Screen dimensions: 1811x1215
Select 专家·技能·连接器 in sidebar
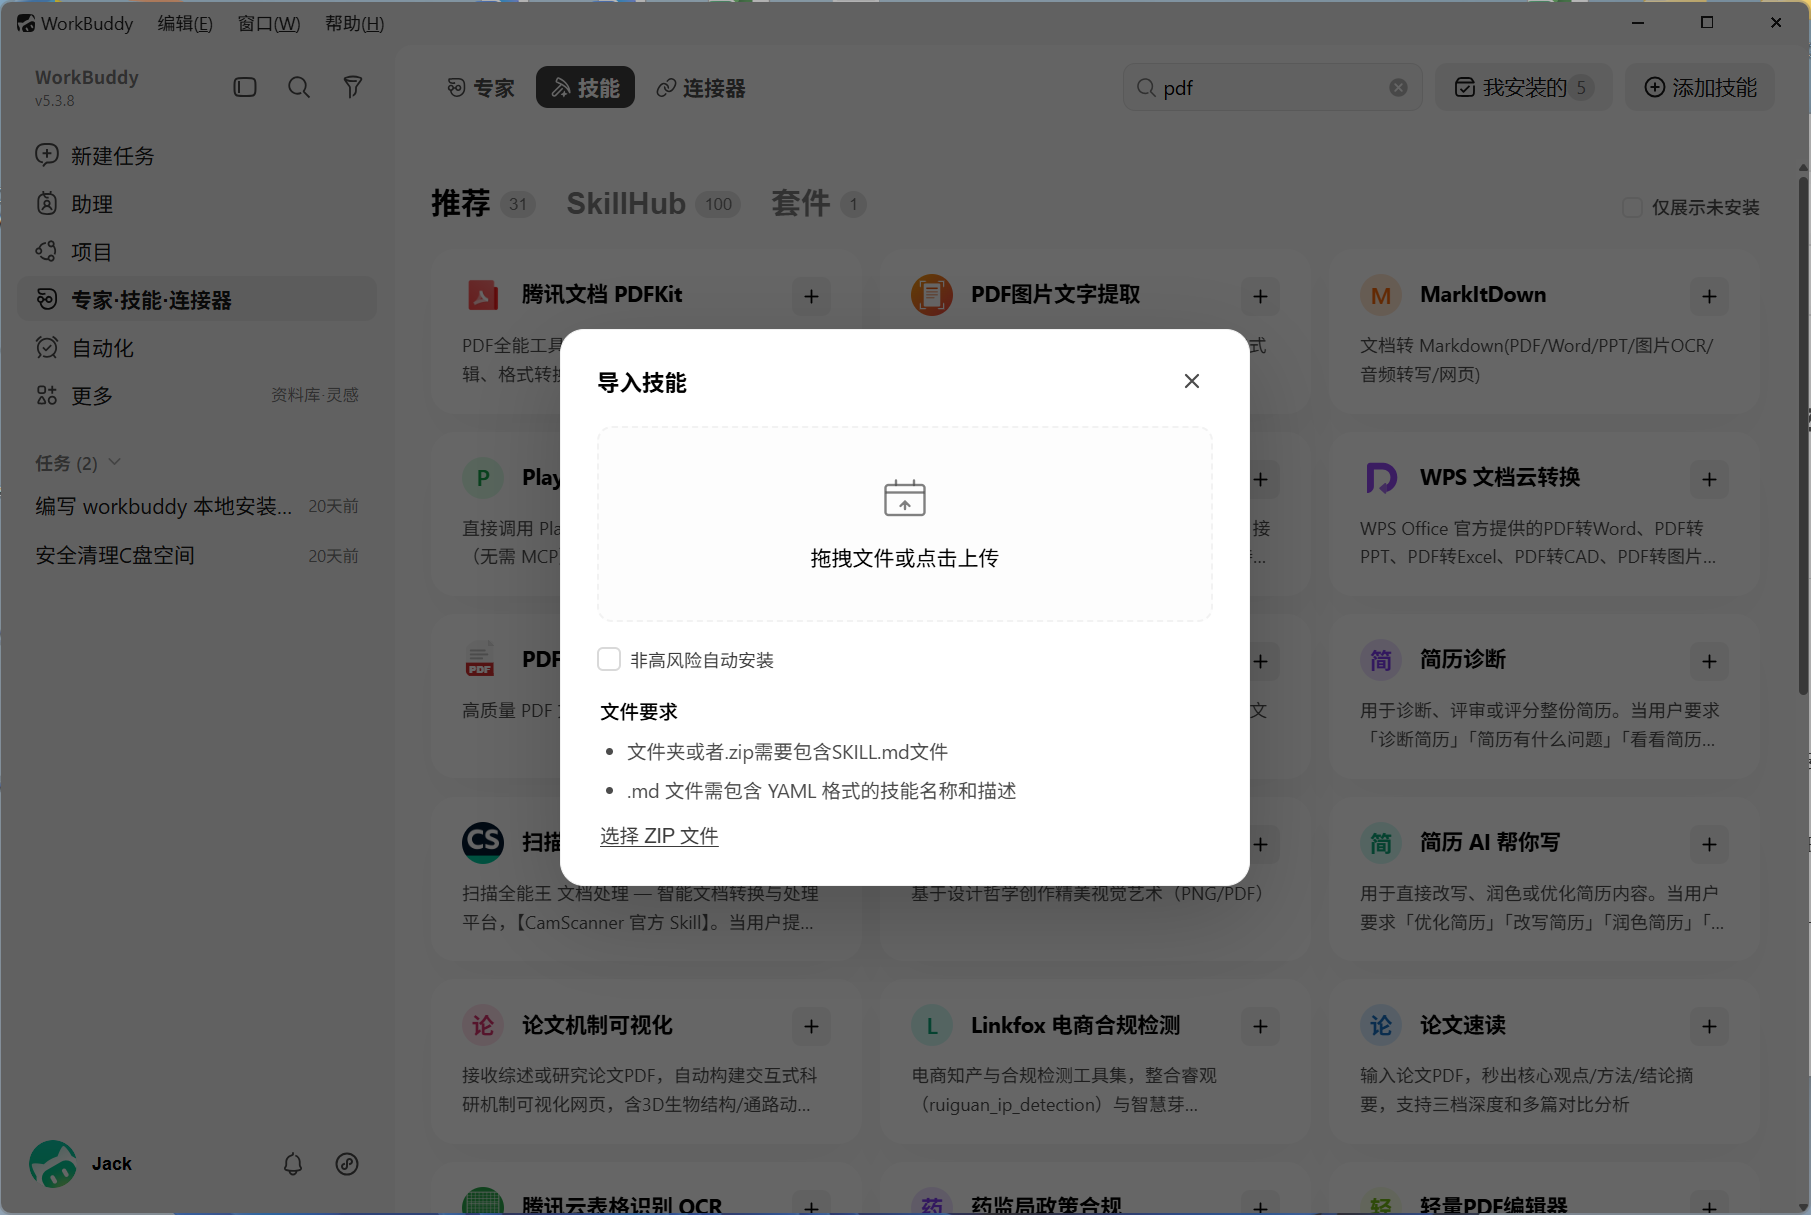tap(197, 300)
